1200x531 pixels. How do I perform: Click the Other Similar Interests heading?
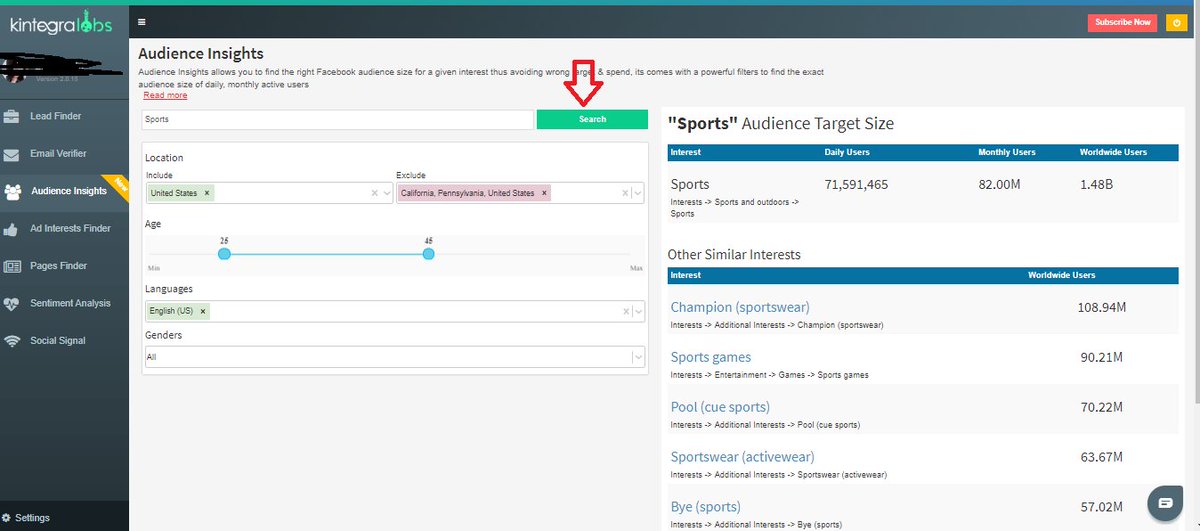coord(734,255)
